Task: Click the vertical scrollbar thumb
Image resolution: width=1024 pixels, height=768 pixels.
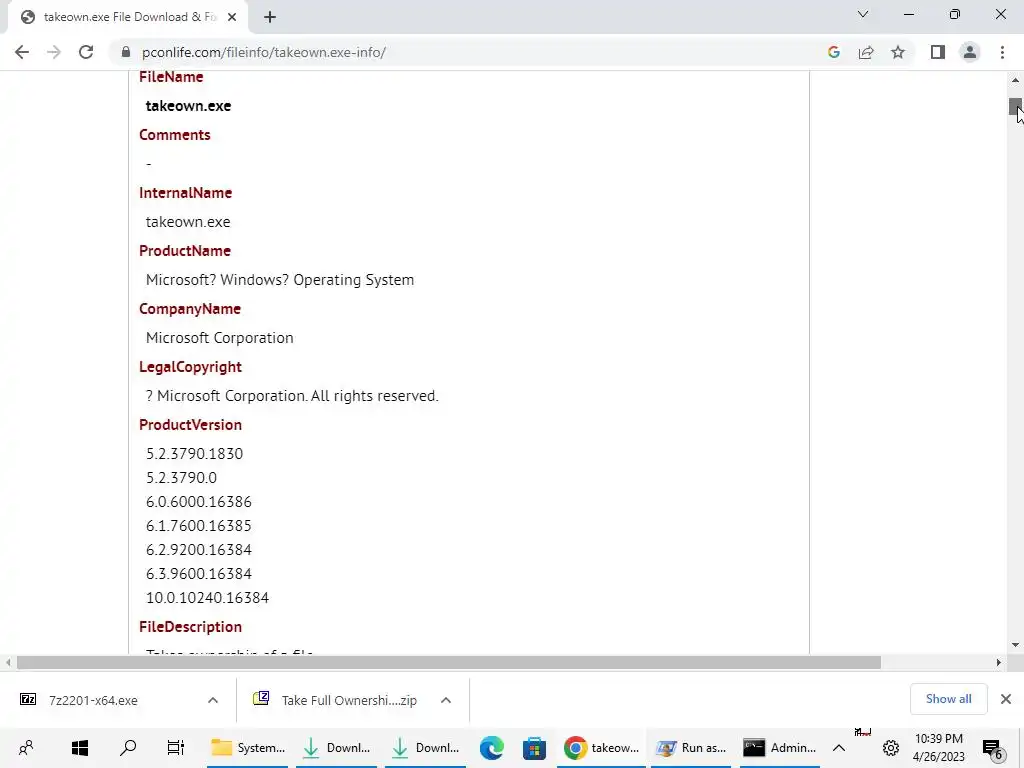Action: (x=1015, y=106)
